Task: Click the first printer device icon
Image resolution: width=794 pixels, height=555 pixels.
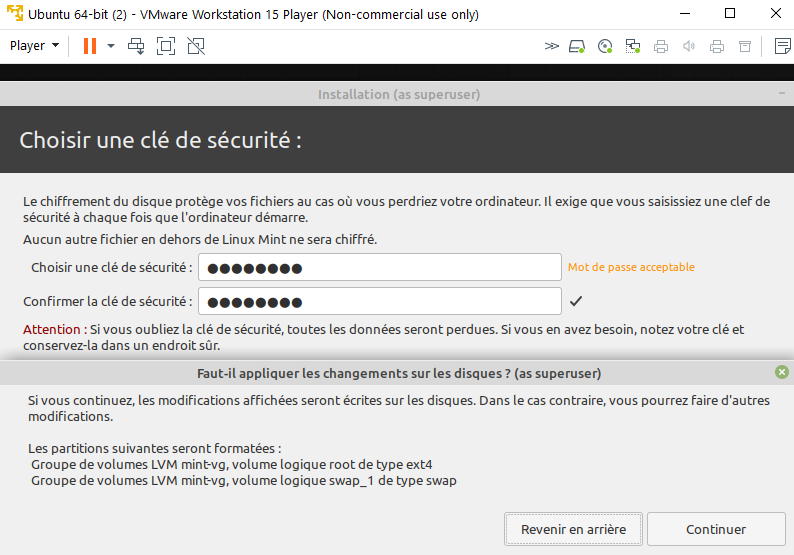Action: tap(661, 47)
